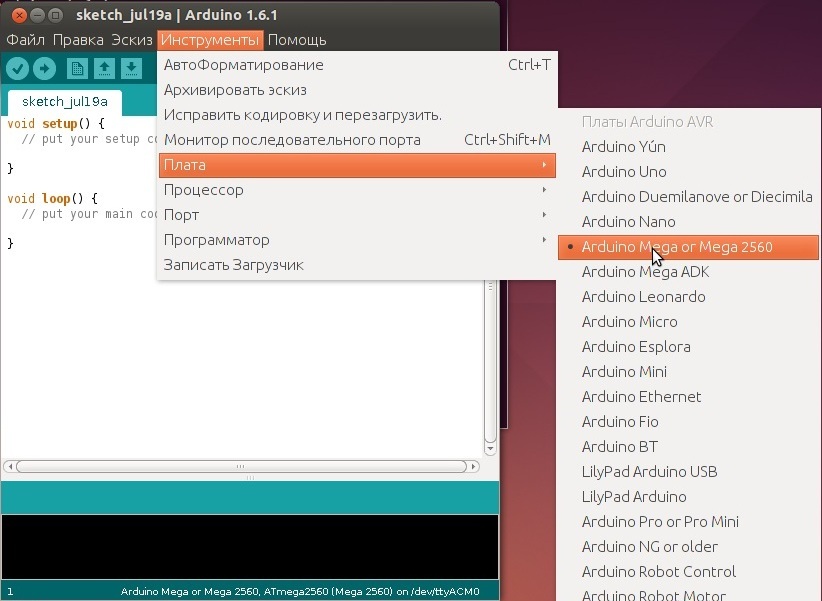Viewport: 822px width, 601px height.
Task: Click the Verify sketch checkmark icon
Action: 18,68
